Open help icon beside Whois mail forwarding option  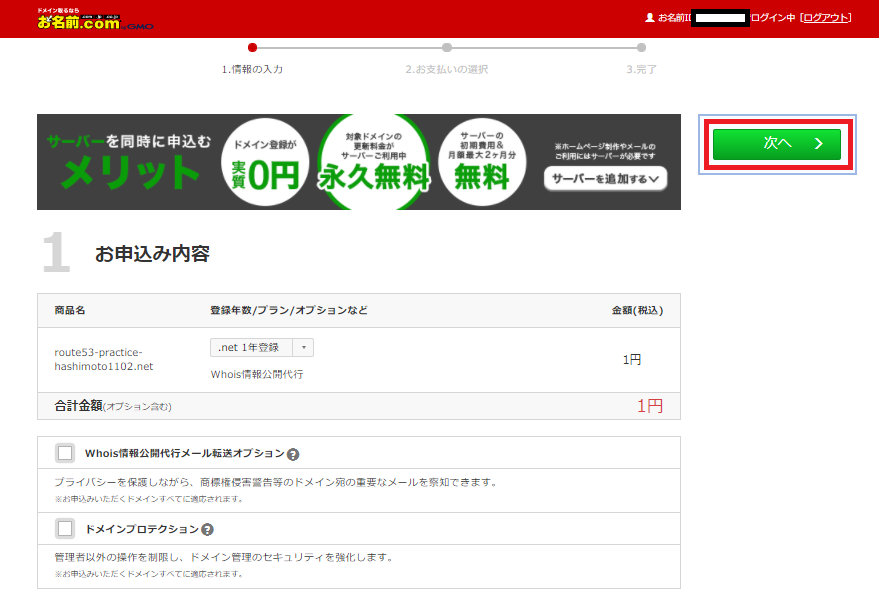[x=293, y=454]
